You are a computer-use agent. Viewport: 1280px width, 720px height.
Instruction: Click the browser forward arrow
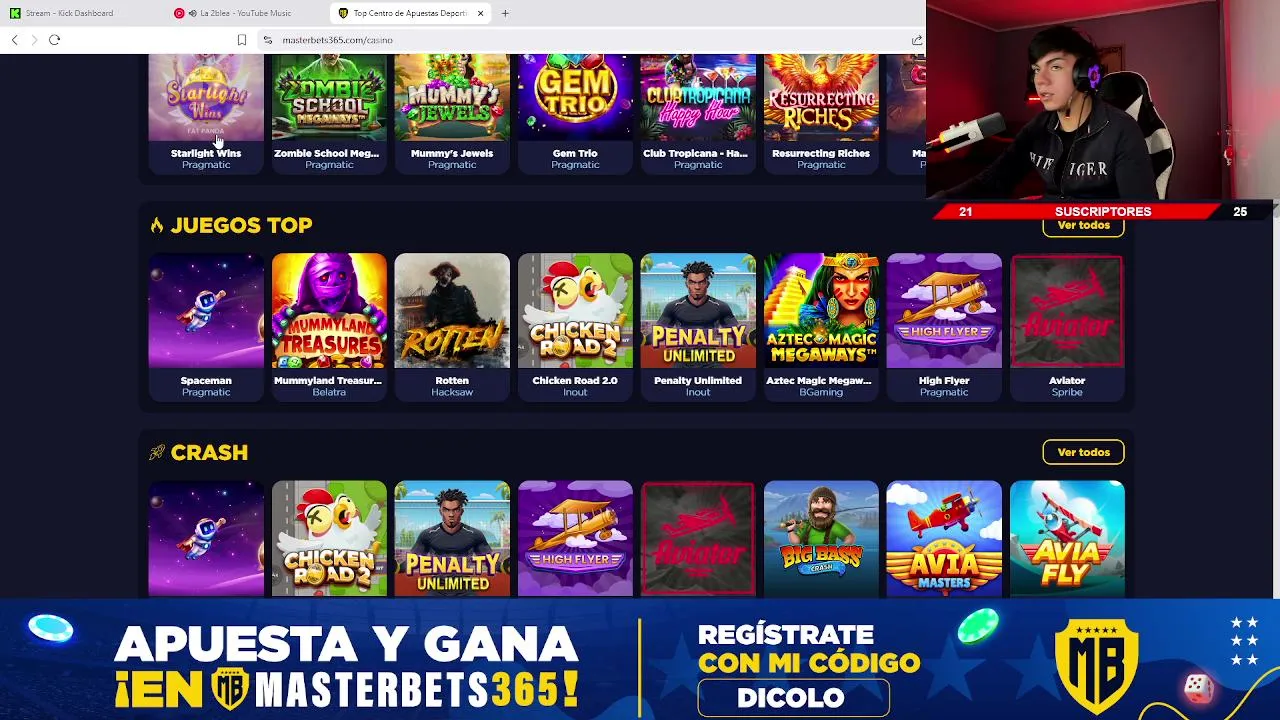tap(34, 40)
